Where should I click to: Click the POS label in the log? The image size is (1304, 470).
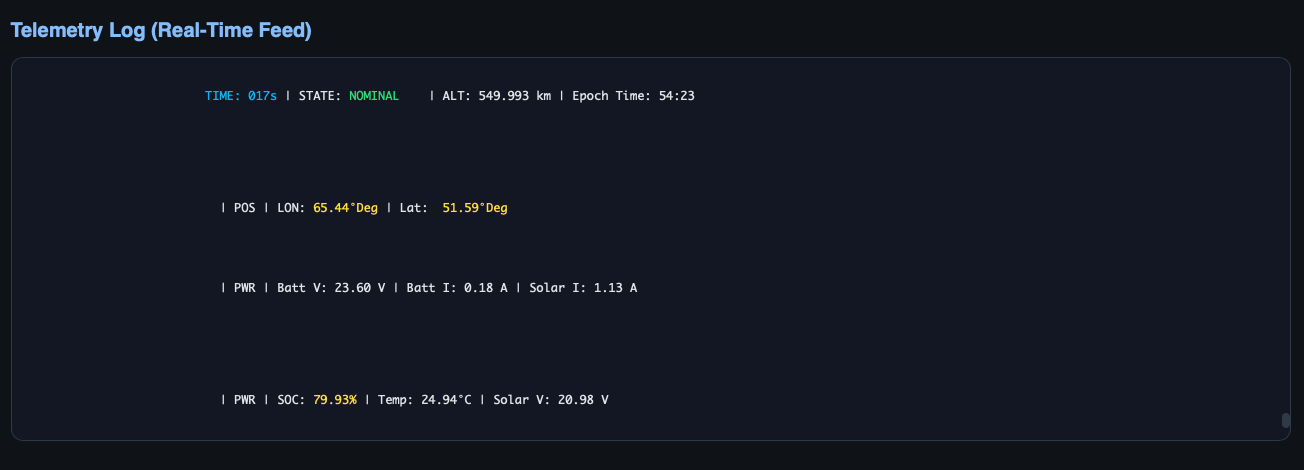[x=245, y=208]
